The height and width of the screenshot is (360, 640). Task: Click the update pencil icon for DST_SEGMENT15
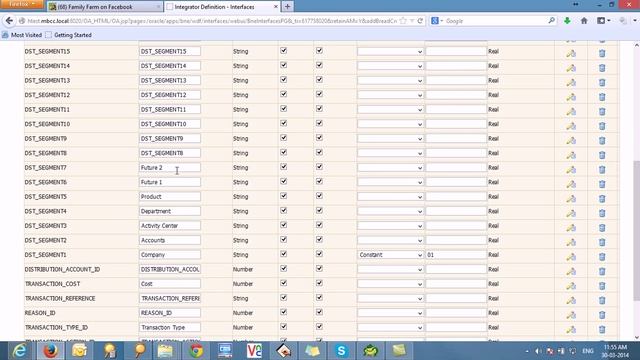coord(571,53)
